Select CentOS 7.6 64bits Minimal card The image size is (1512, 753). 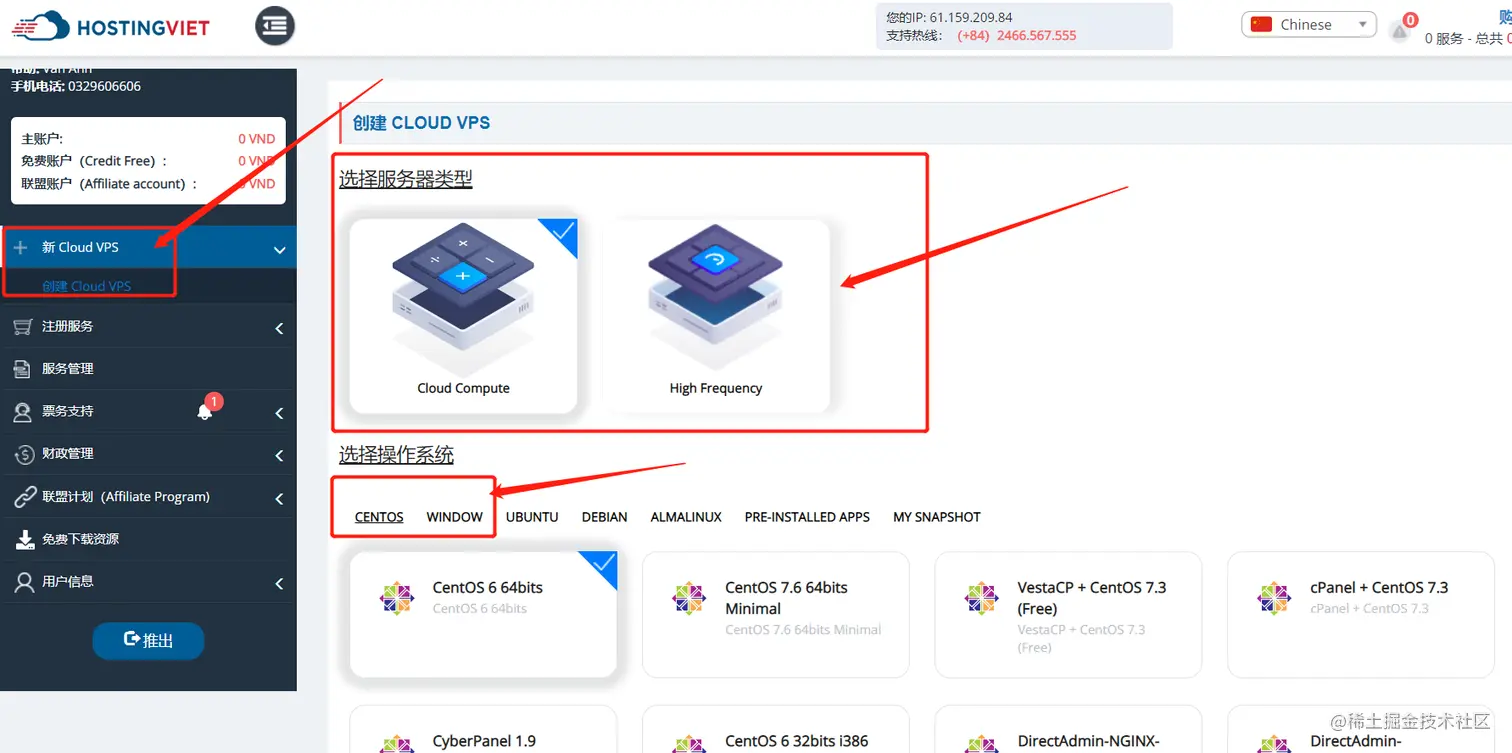click(x=775, y=614)
